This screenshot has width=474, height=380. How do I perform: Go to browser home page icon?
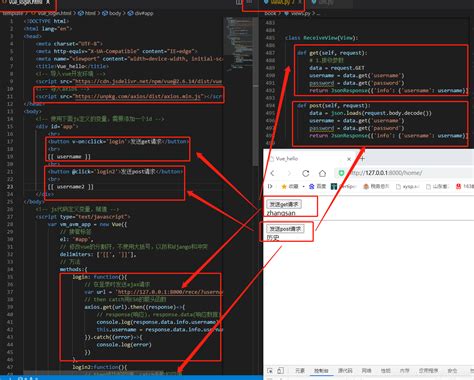click(x=322, y=173)
